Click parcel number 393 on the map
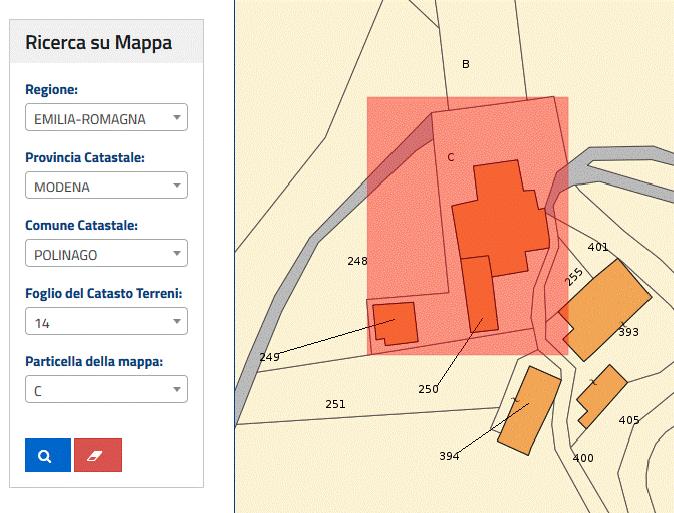 pos(628,332)
